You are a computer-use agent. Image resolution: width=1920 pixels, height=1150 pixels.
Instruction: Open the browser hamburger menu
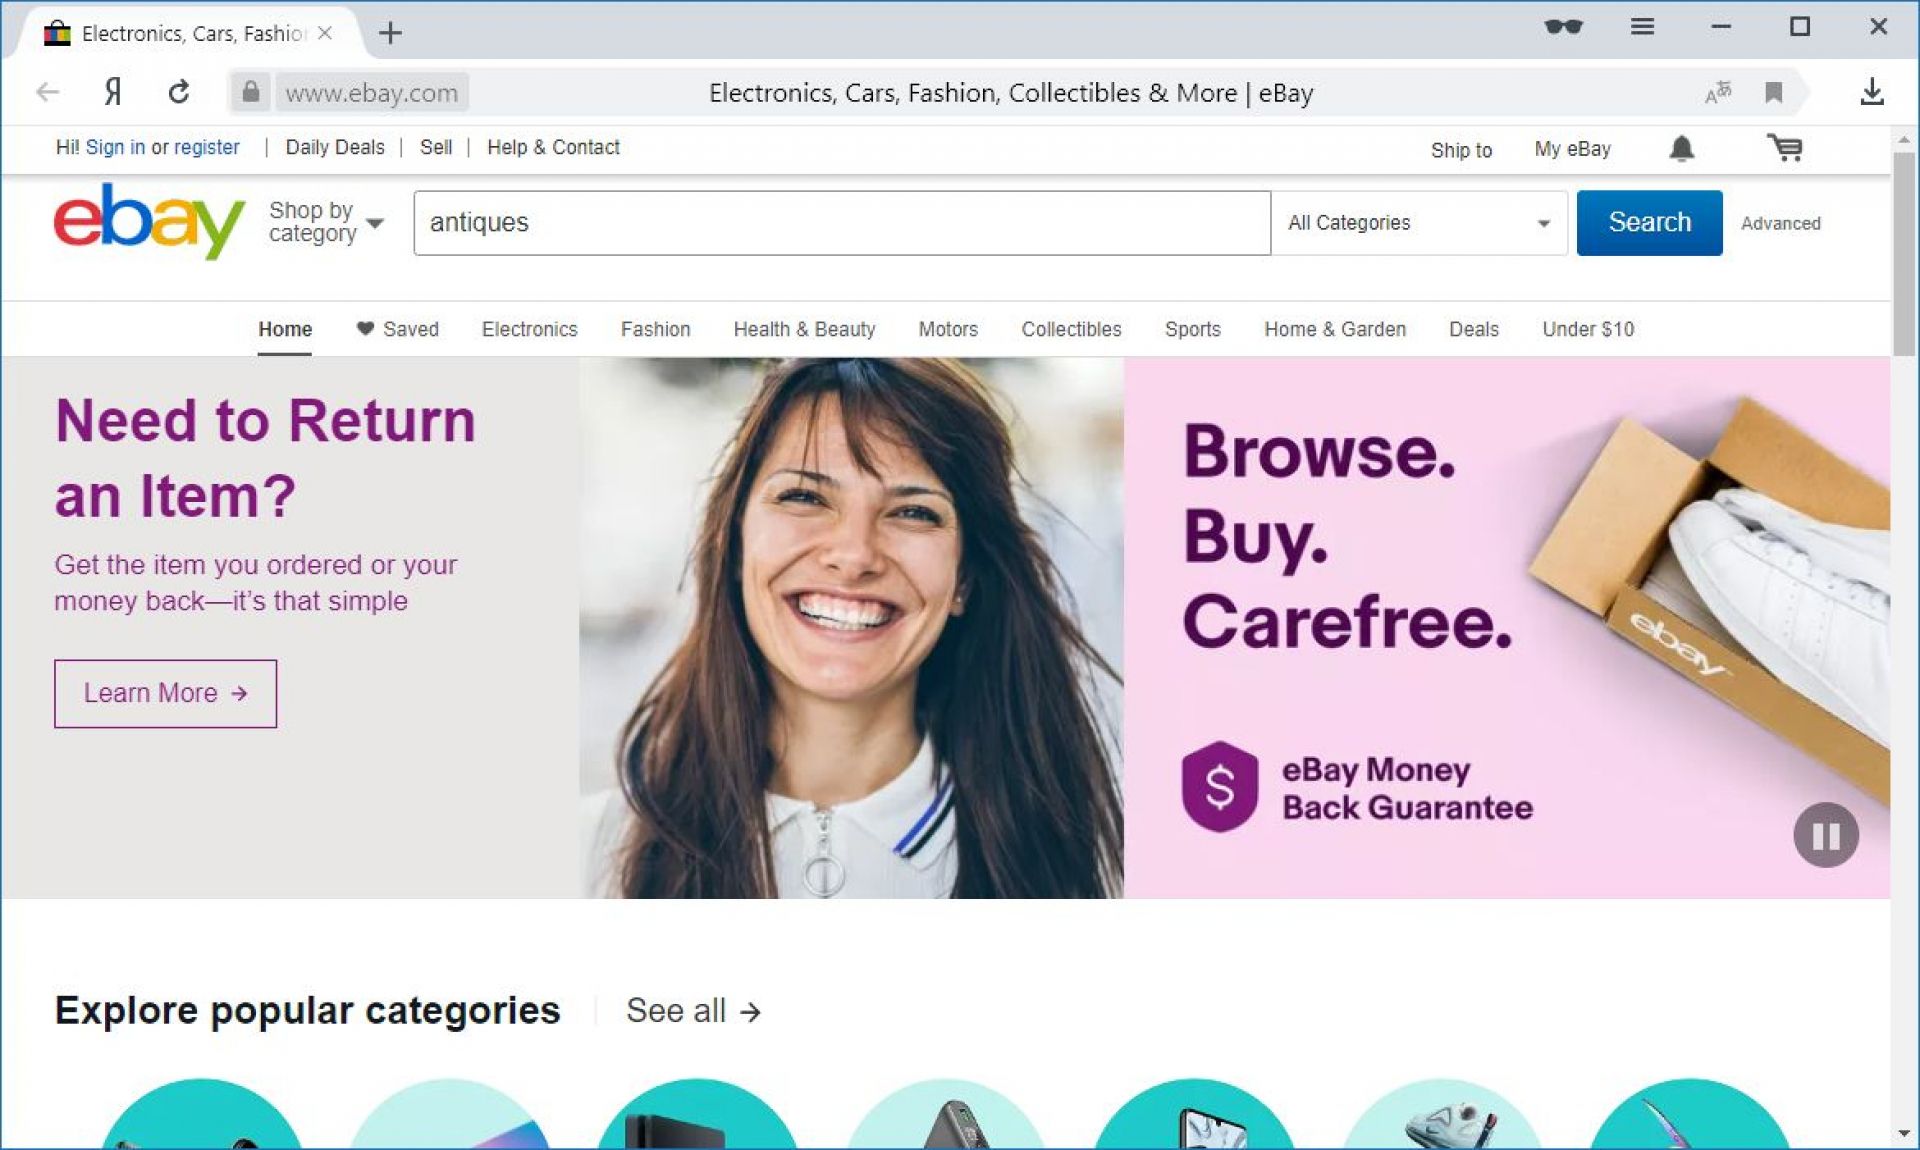[x=1642, y=27]
